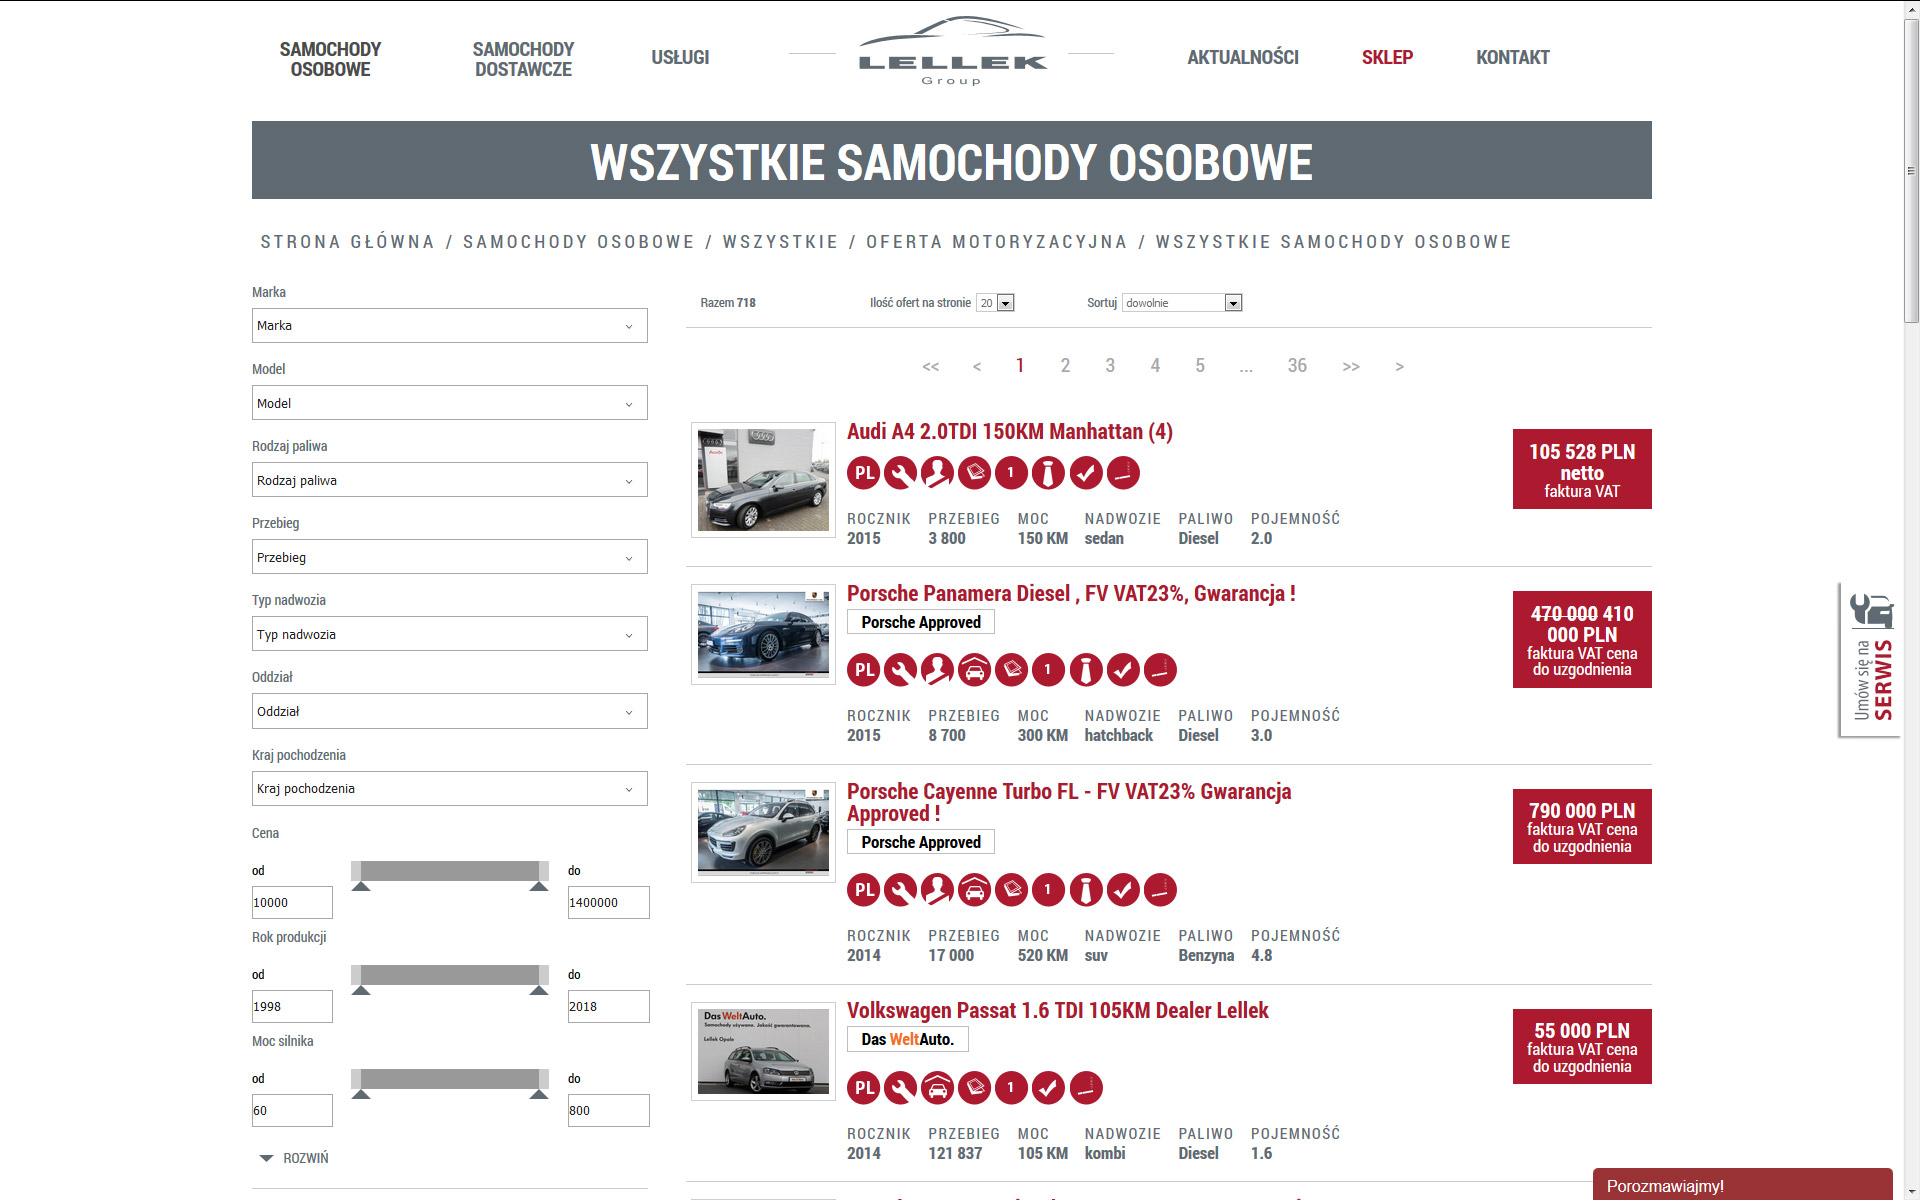The width and height of the screenshot is (1920, 1200).
Task: Click the PL icon on Volkswagen Passat listing
Action: click(864, 1088)
